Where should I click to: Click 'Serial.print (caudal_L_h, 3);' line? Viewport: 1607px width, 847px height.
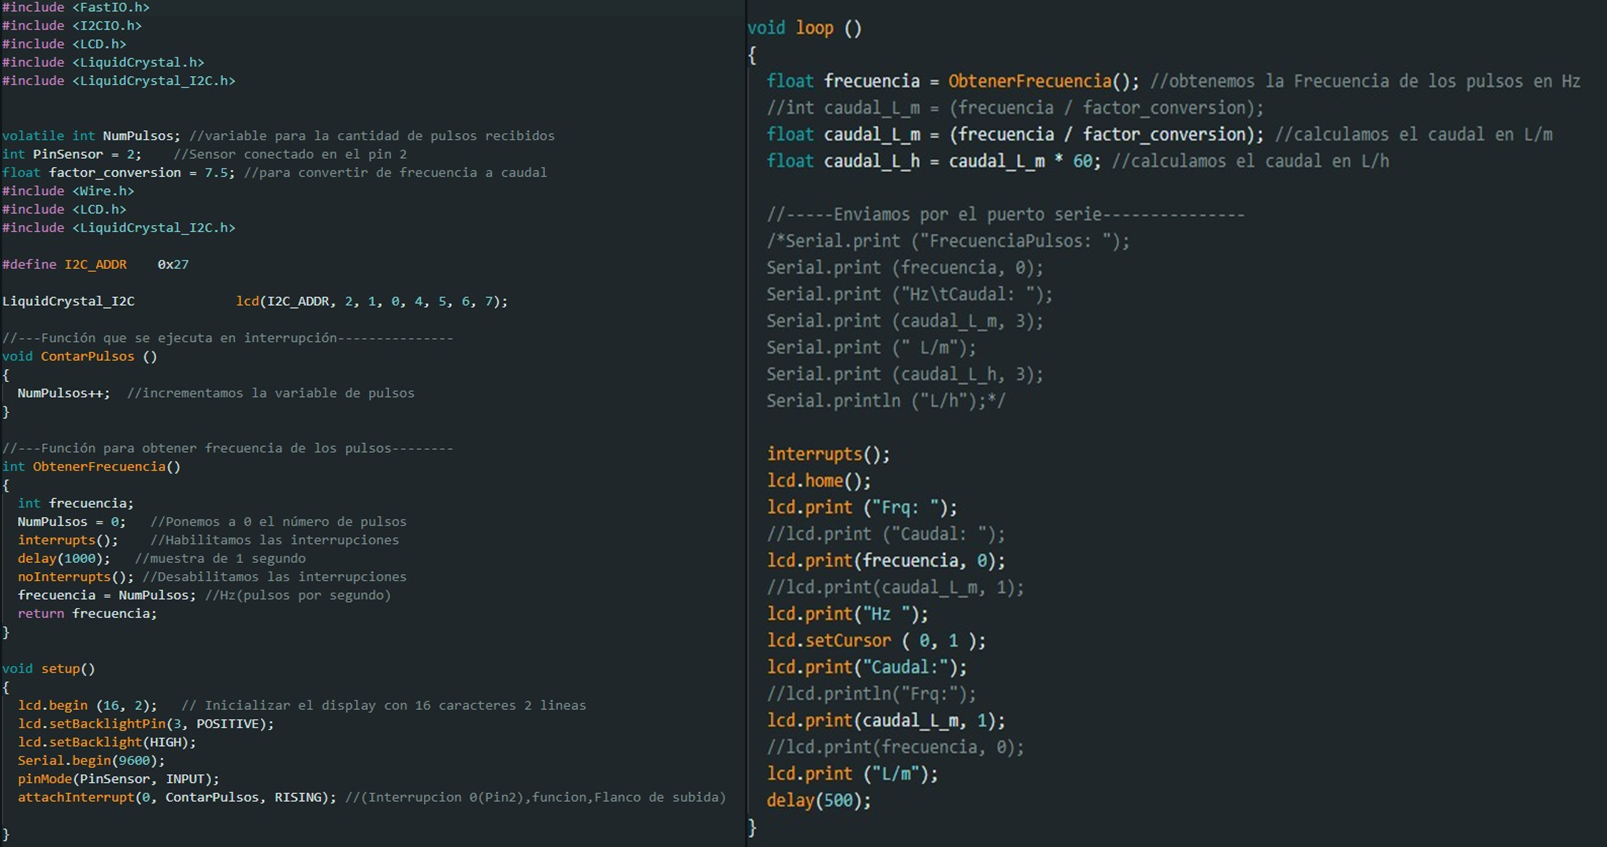point(905,374)
